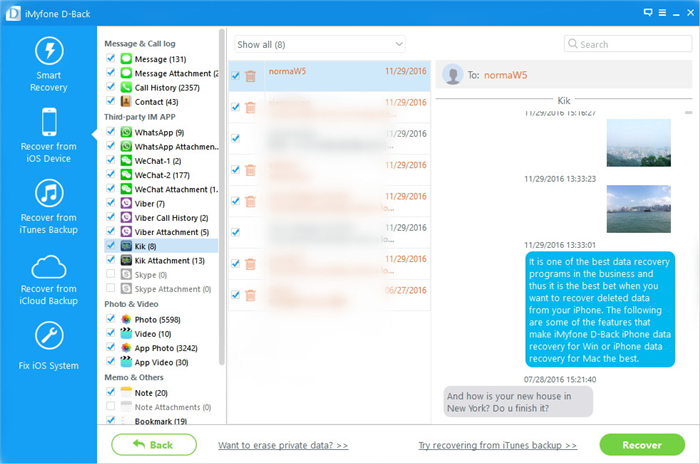Click the green Recover button
This screenshot has height=464, width=700.
pos(642,445)
